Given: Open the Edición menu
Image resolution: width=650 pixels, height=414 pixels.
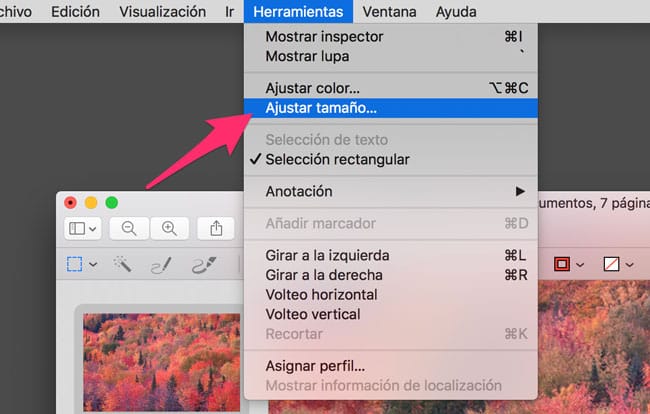Looking at the screenshot, I should (x=75, y=12).
